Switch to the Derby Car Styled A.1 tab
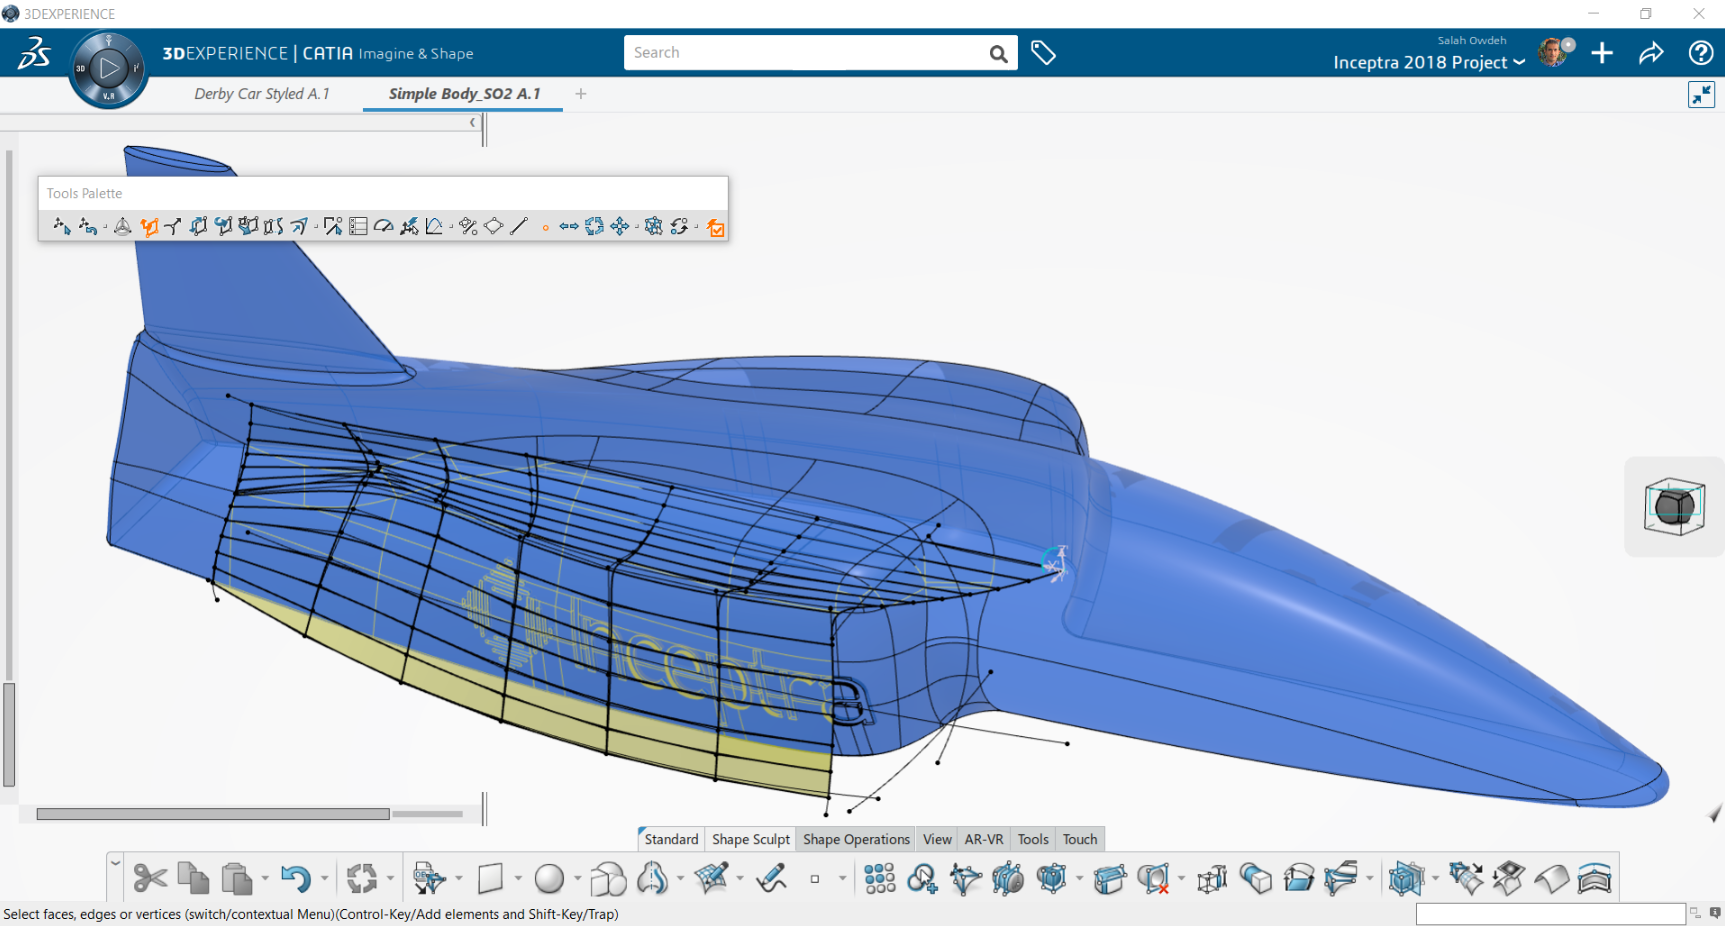The width and height of the screenshot is (1725, 926). click(261, 94)
